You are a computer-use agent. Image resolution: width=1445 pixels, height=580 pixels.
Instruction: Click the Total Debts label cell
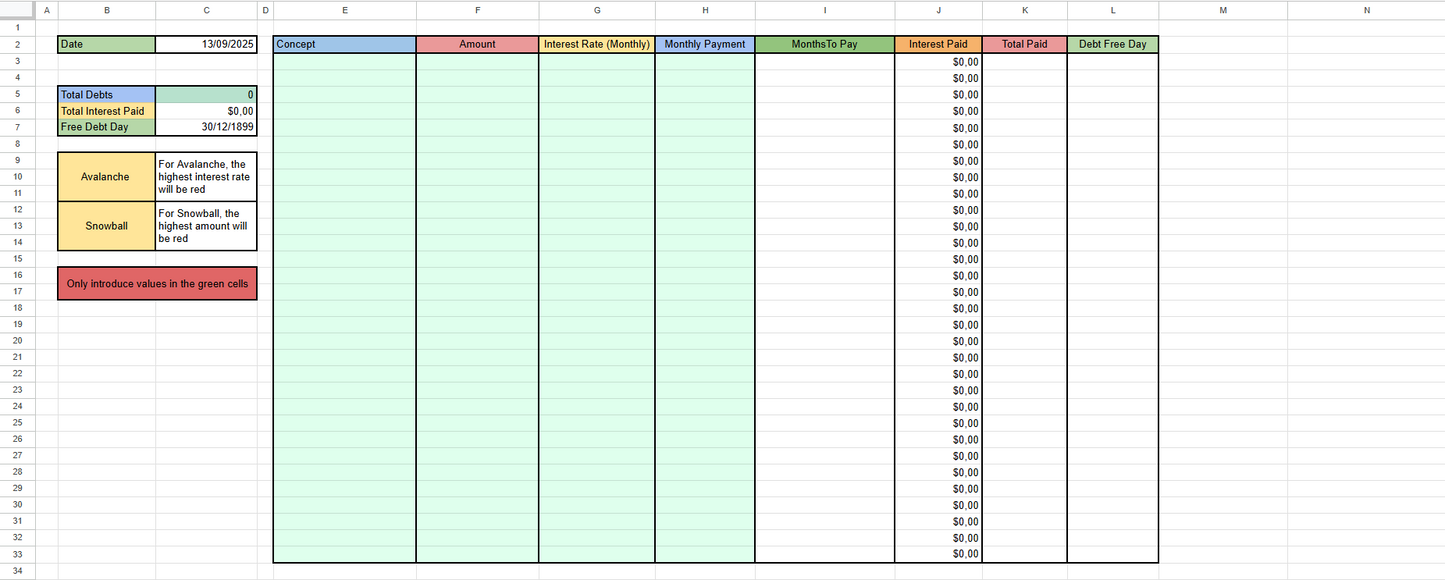point(107,95)
